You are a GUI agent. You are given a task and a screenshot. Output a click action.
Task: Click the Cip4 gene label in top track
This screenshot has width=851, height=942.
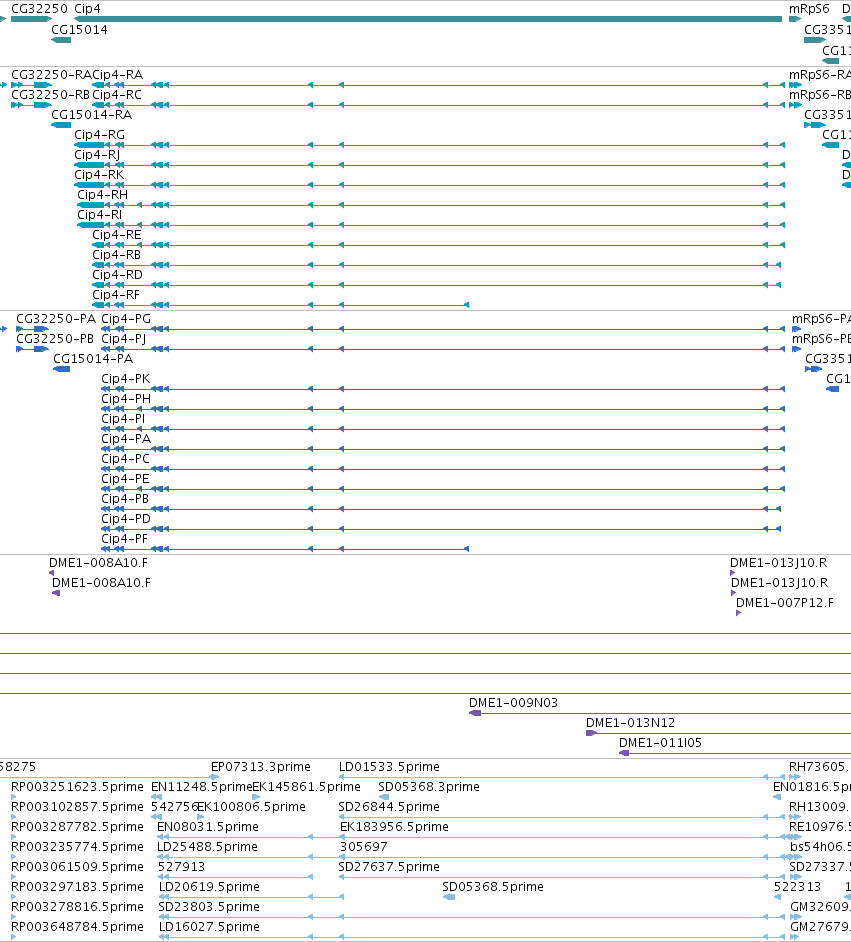87,9
